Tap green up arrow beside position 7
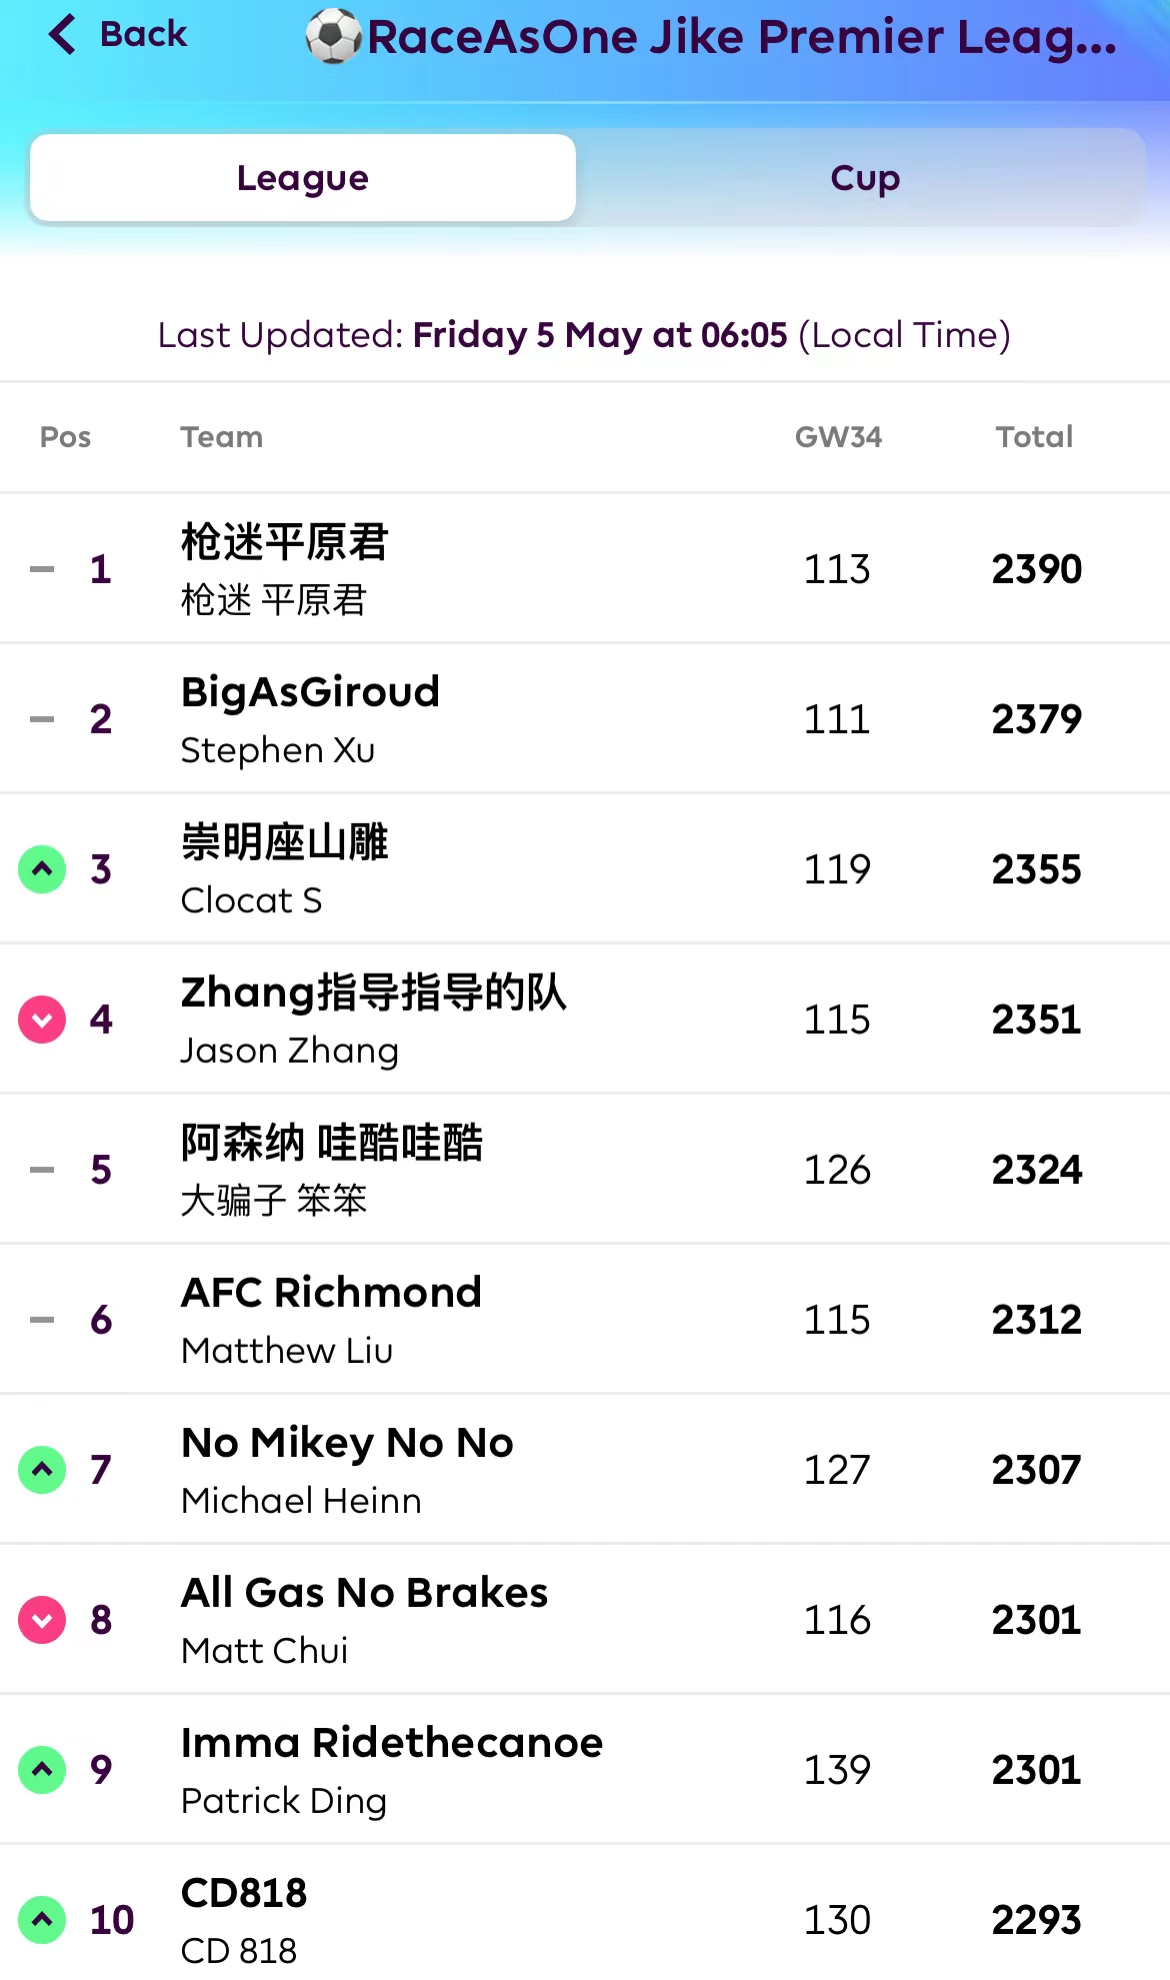The height and width of the screenshot is (1980, 1170). pos(42,1469)
